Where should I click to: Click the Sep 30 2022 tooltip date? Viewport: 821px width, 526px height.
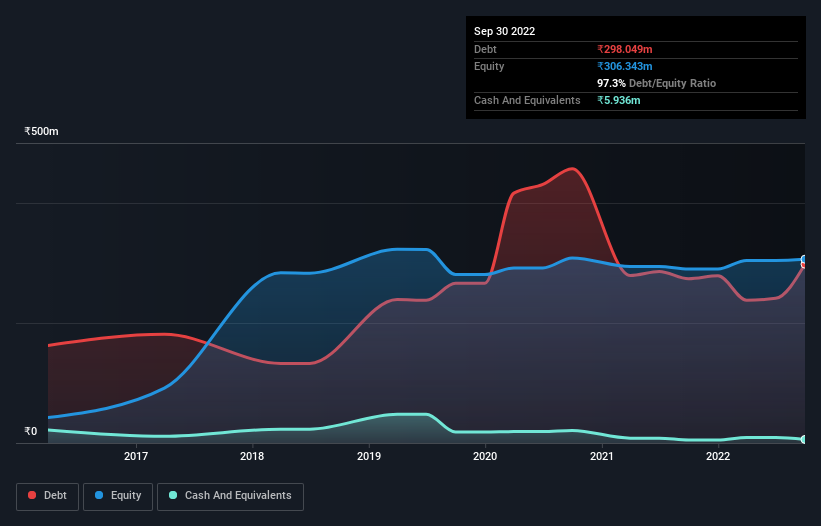click(x=504, y=31)
